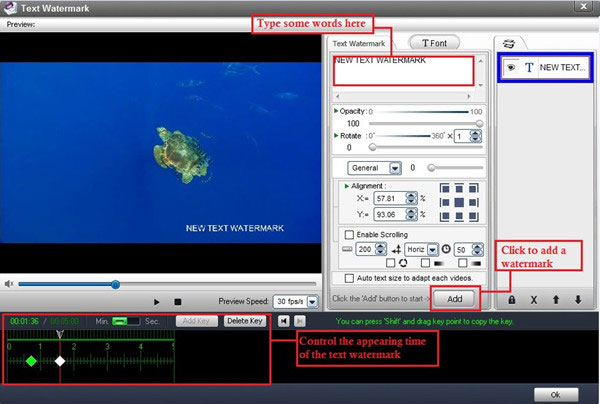Click the circular loop icon

click(x=403, y=263)
